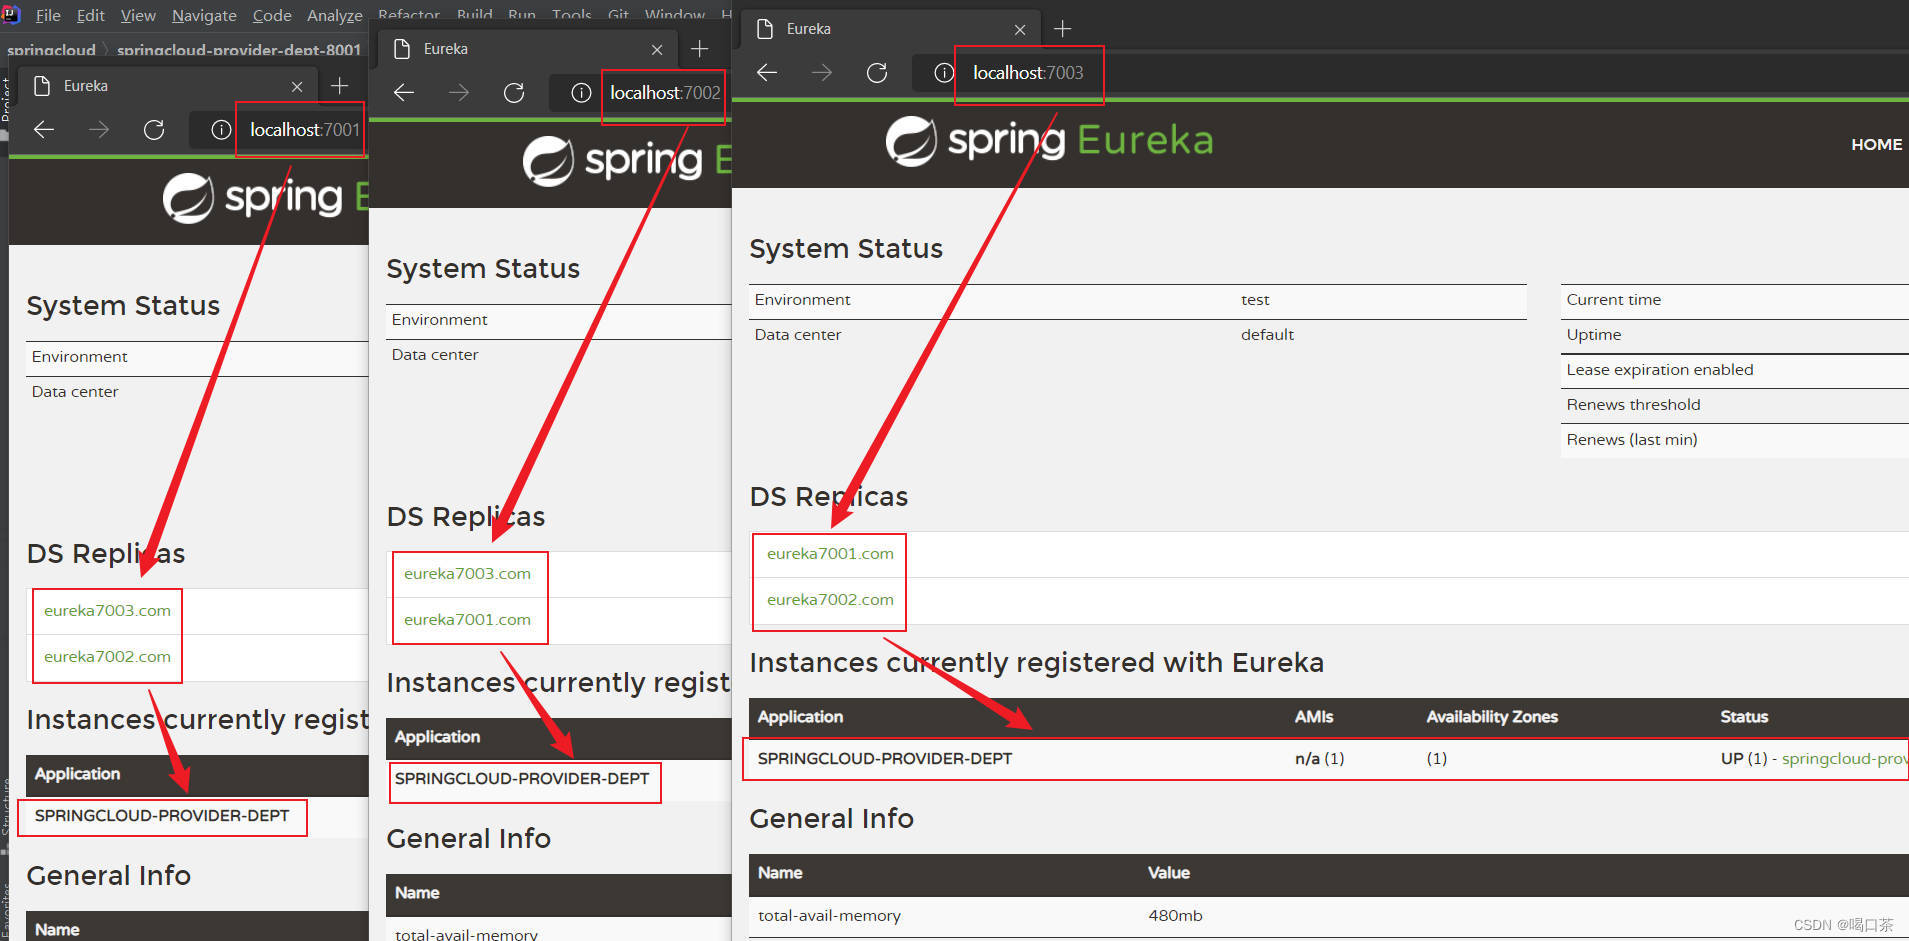Click 'Lease expiration enabled' row in 7003 window
The width and height of the screenshot is (1909, 941).
click(1735, 370)
